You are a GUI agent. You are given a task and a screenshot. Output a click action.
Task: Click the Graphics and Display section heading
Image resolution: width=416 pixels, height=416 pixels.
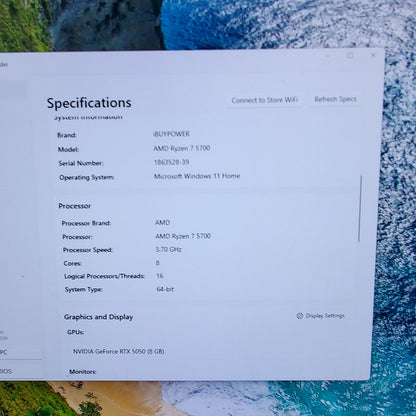coord(99,317)
